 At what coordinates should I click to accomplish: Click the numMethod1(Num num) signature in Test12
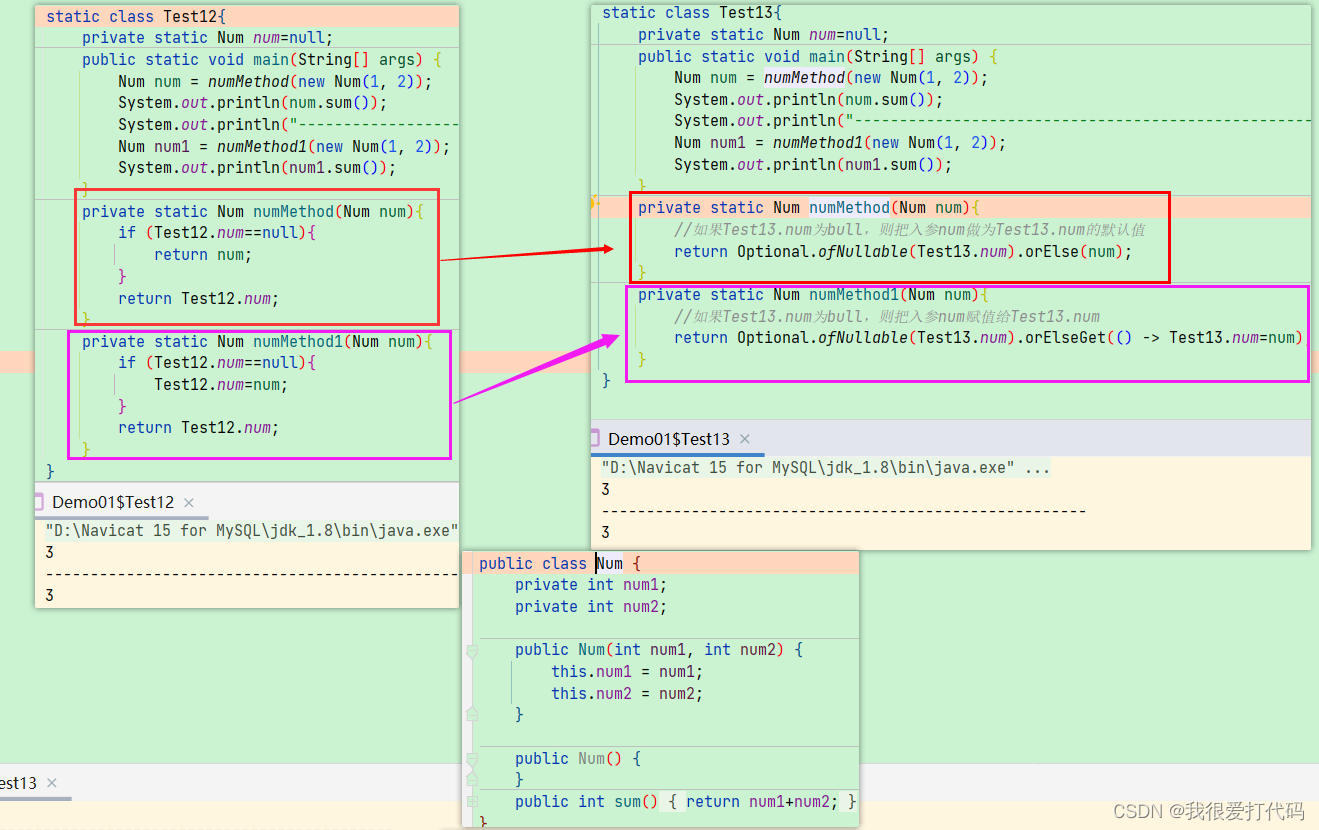257,342
